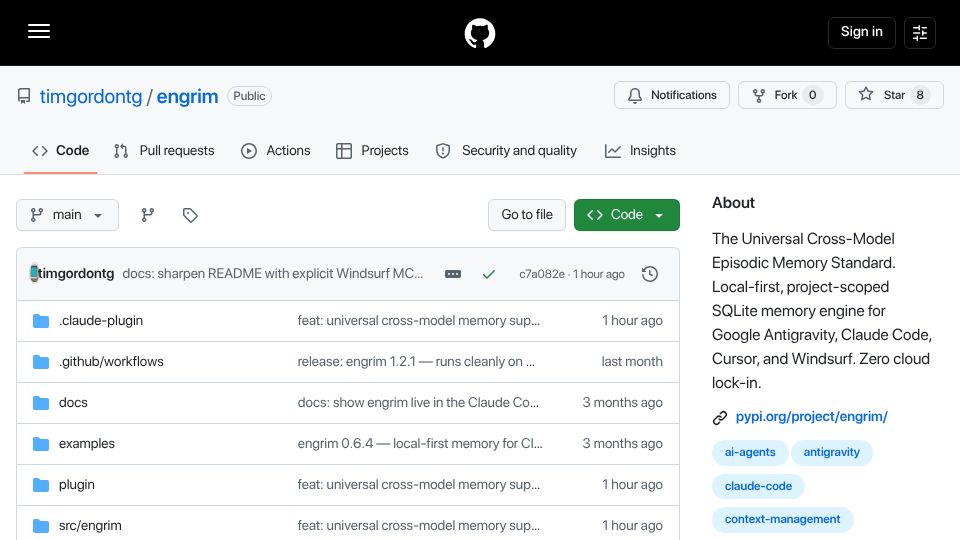960x540 pixels.
Task: Open plugin folder name
Action: 77,485
